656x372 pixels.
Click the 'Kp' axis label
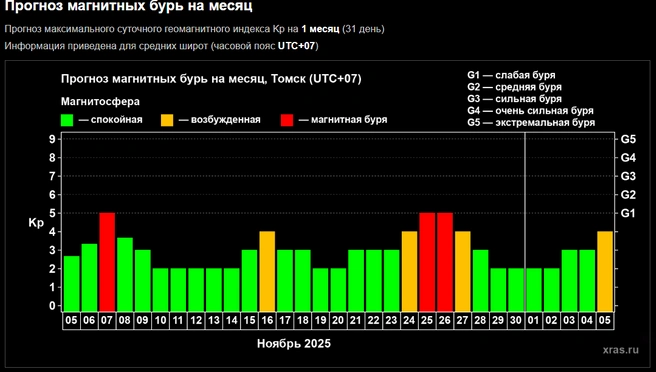tap(36, 223)
